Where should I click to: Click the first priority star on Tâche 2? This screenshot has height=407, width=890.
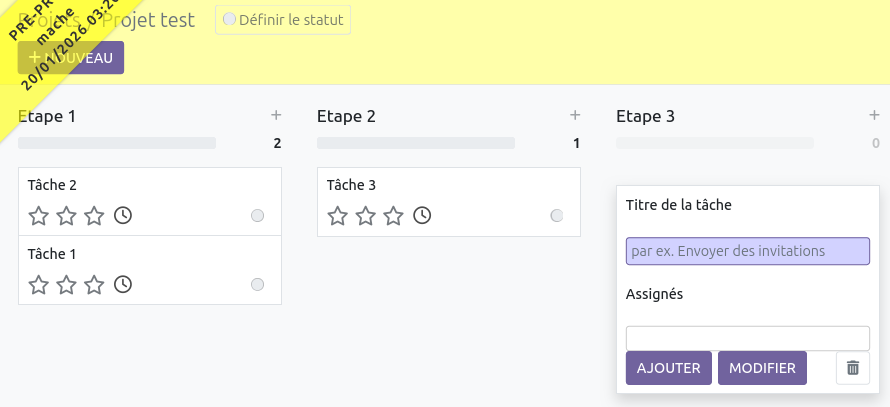click(x=38, y=215)
